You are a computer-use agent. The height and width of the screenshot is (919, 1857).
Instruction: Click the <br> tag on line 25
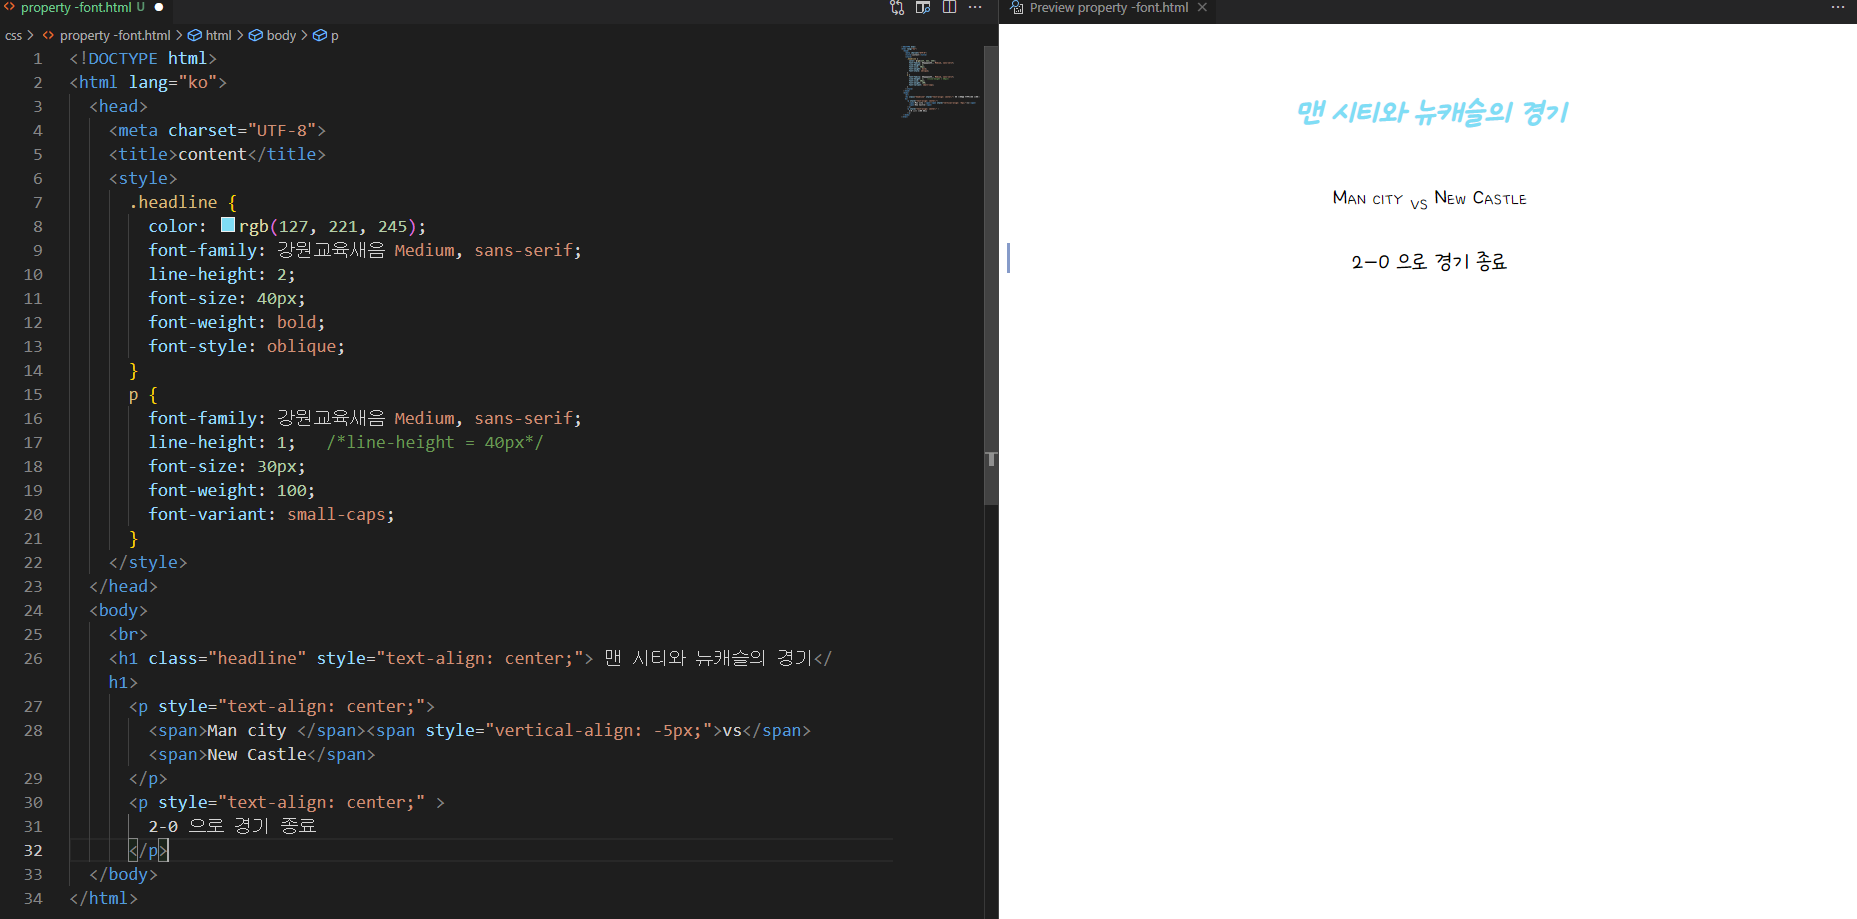pos(128,634)
